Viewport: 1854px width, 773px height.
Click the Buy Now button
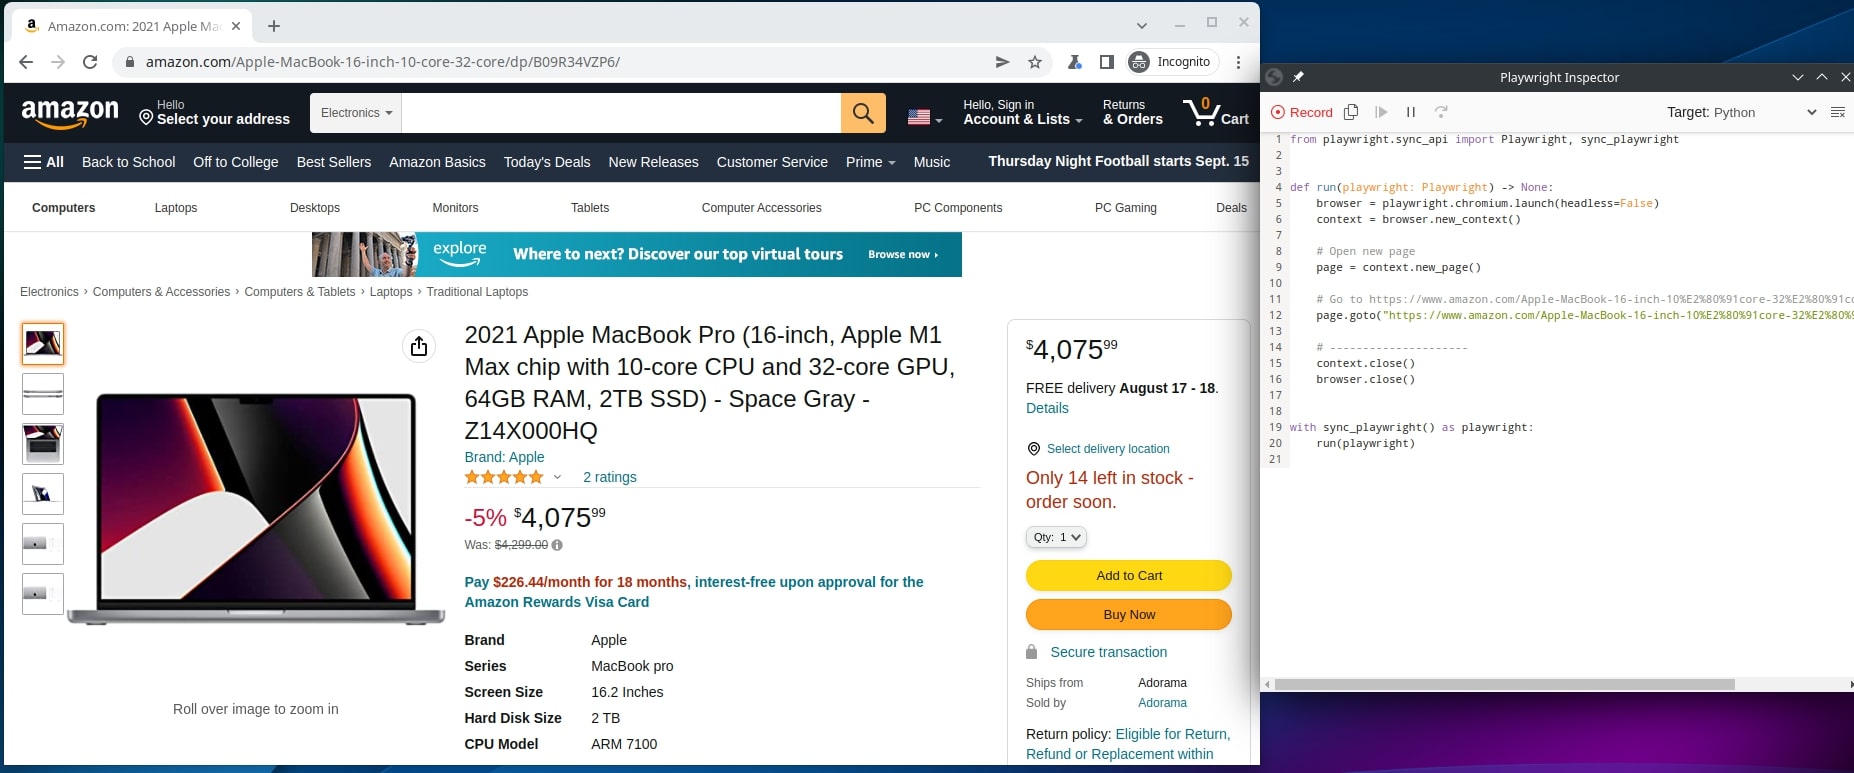pos(1129,614)
